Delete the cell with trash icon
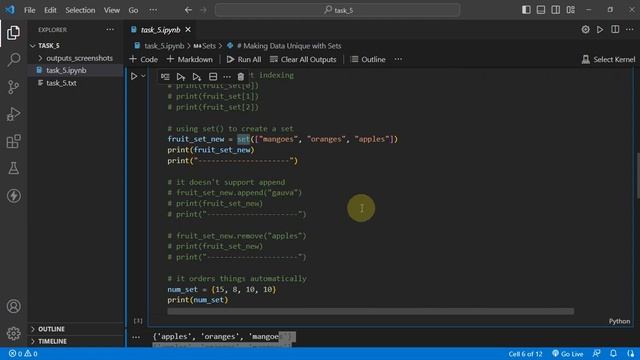This screenshot has width=640, height=360. 241,76
